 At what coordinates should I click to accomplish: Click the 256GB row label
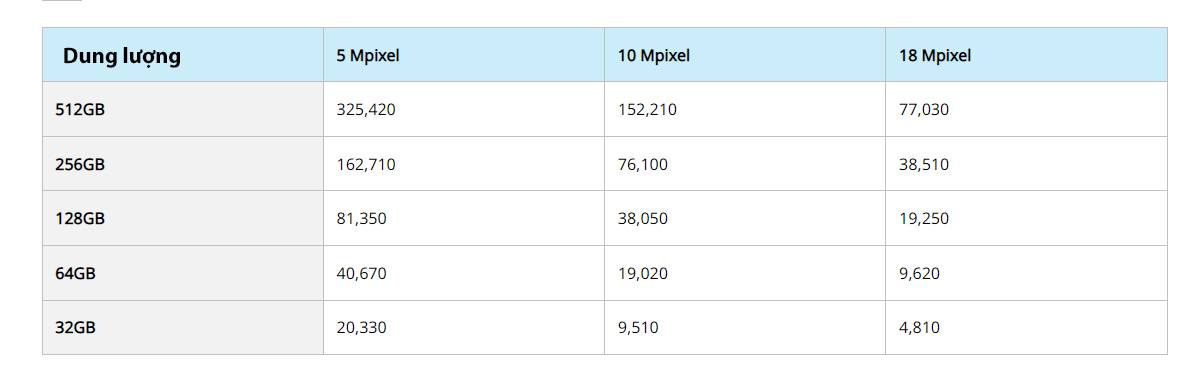[x=183, y=164]
